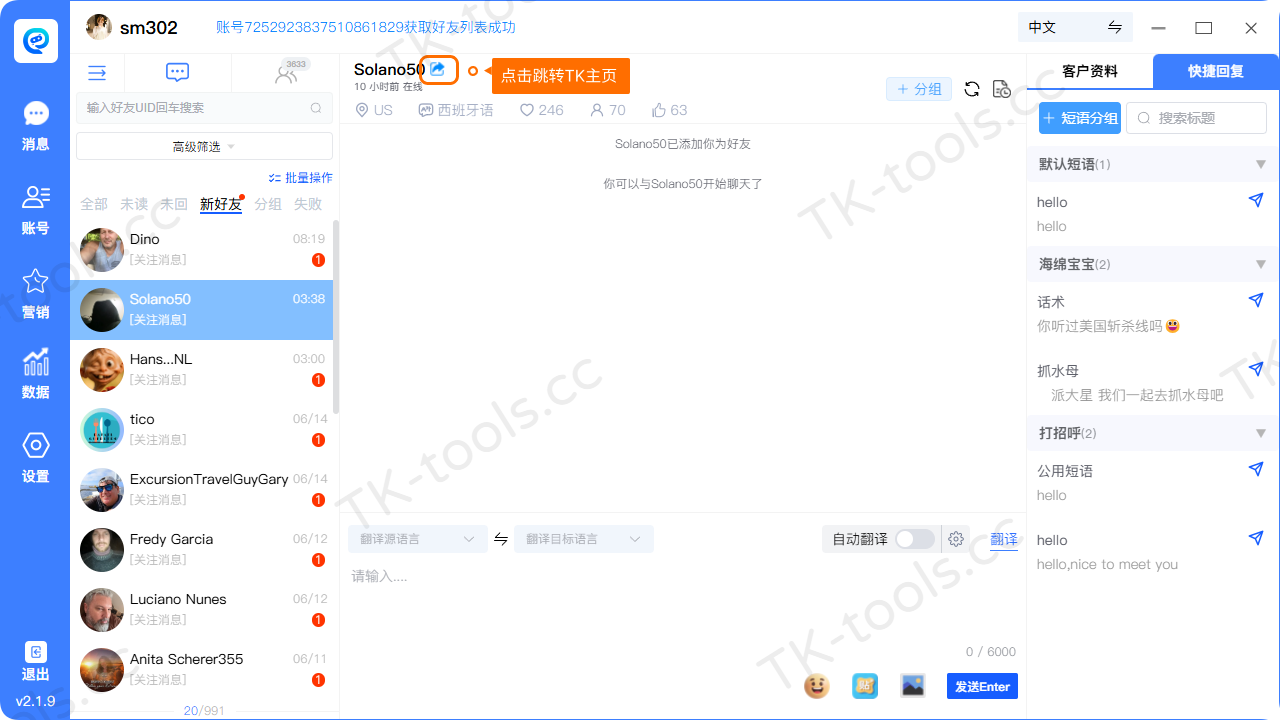Viewport: 1280px width, 720px height.
Task: Click the language switch arrows icon at top
Action: pyautogui.click(x=1114, y=27)
